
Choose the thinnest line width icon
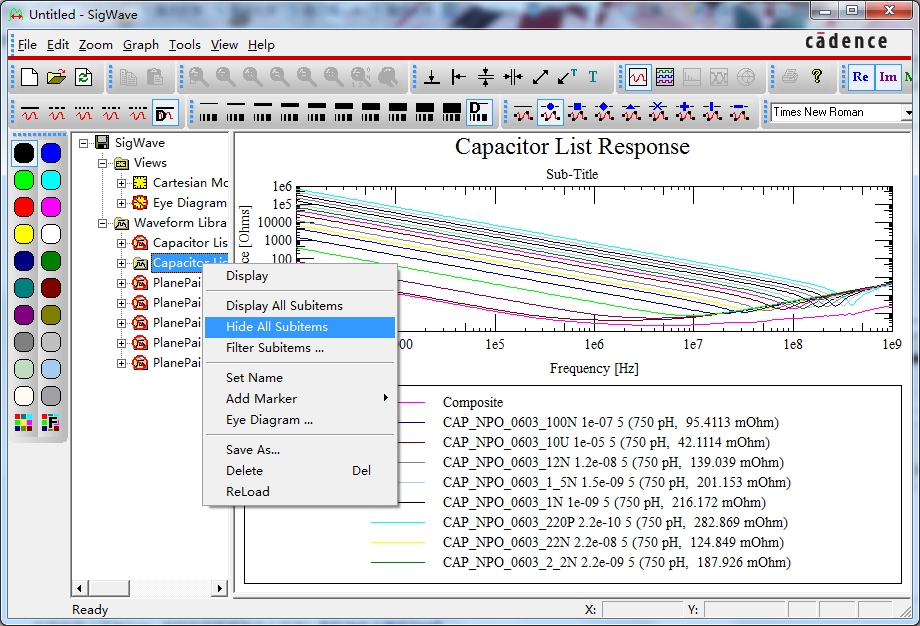point(208,112)
